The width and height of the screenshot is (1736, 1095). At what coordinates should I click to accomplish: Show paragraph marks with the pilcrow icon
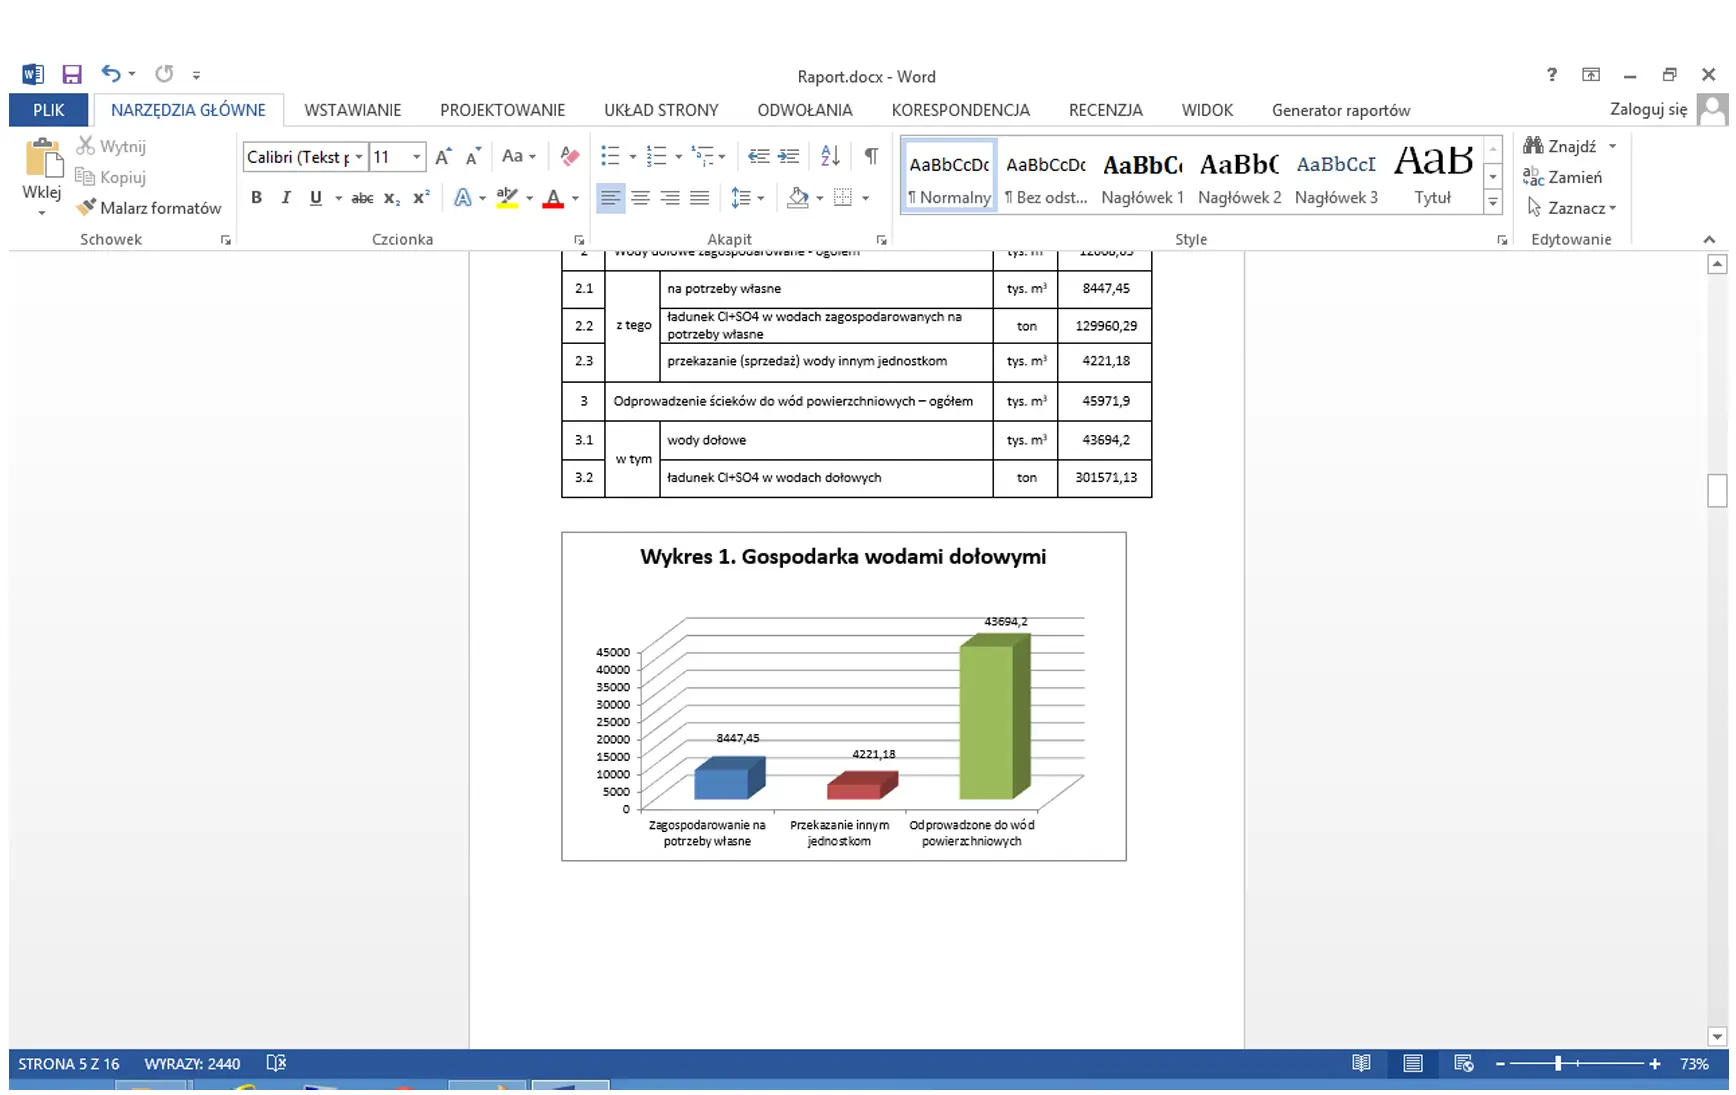871,156
